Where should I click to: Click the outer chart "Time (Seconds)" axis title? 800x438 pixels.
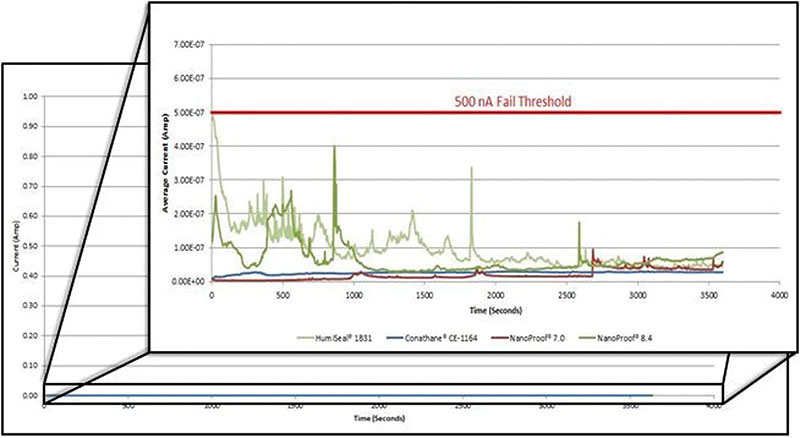click(379, 418)
